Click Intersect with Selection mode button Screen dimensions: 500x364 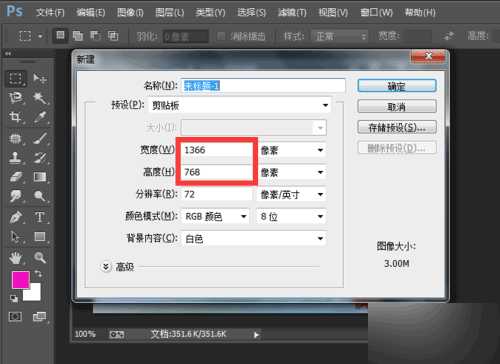113,35
